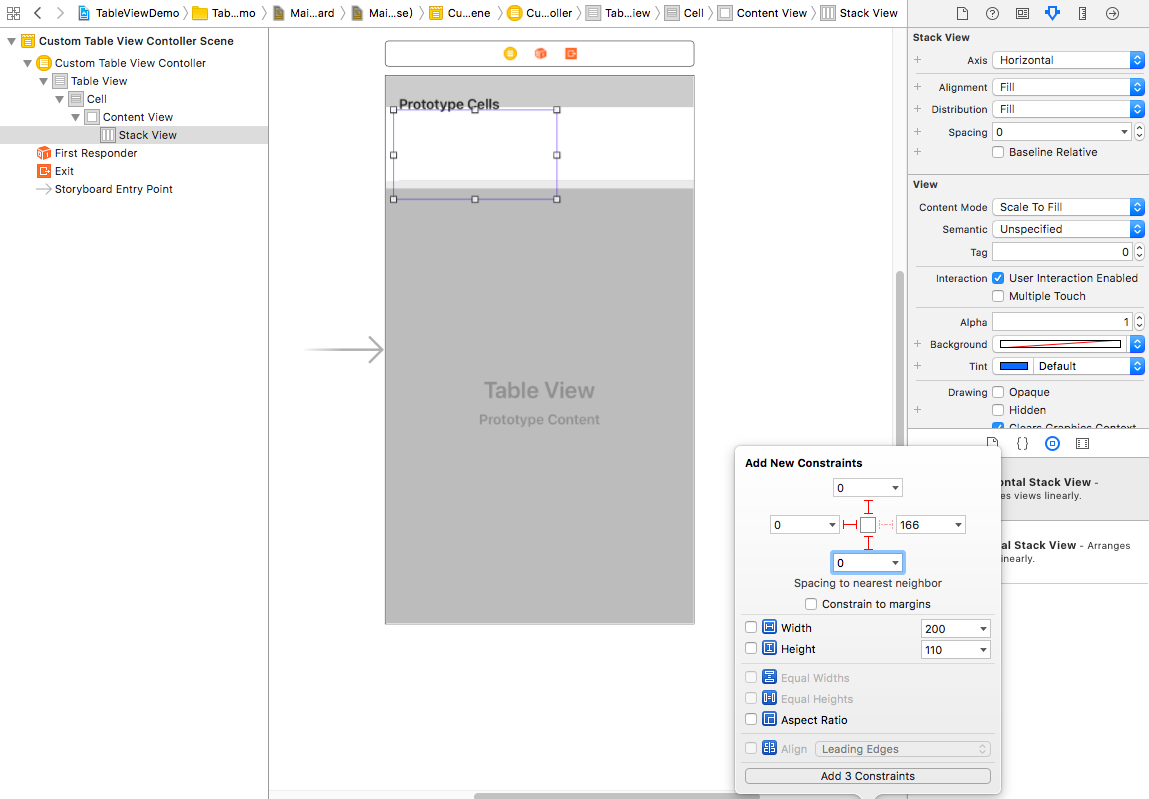
Task: Open the Size inspector tab
Action: 1082,14
